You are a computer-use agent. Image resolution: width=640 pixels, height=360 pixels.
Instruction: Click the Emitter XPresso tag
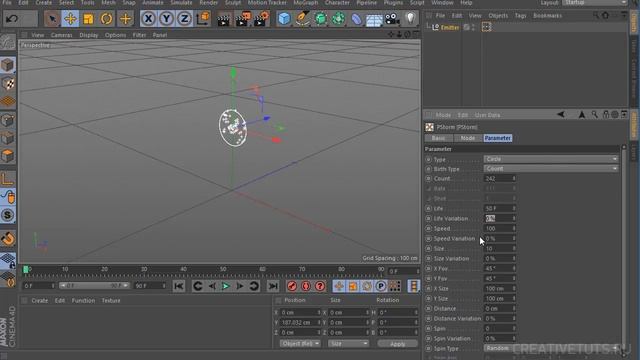[486, 27]
